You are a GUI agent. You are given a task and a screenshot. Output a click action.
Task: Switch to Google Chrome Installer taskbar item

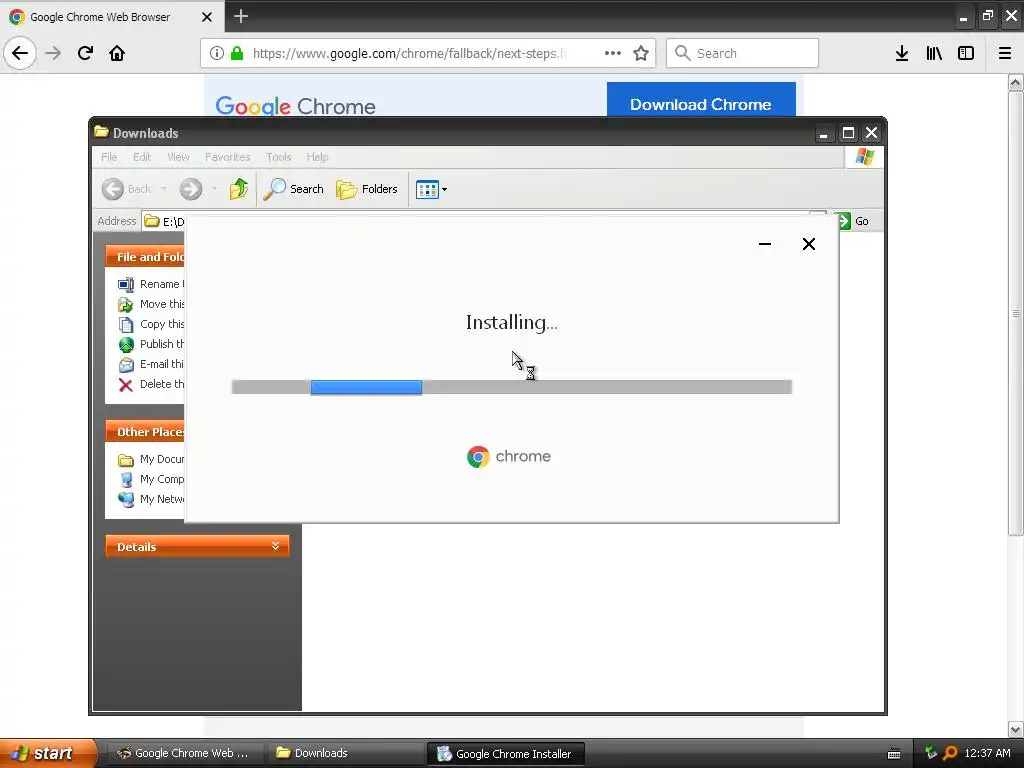[x=505, y=754]
